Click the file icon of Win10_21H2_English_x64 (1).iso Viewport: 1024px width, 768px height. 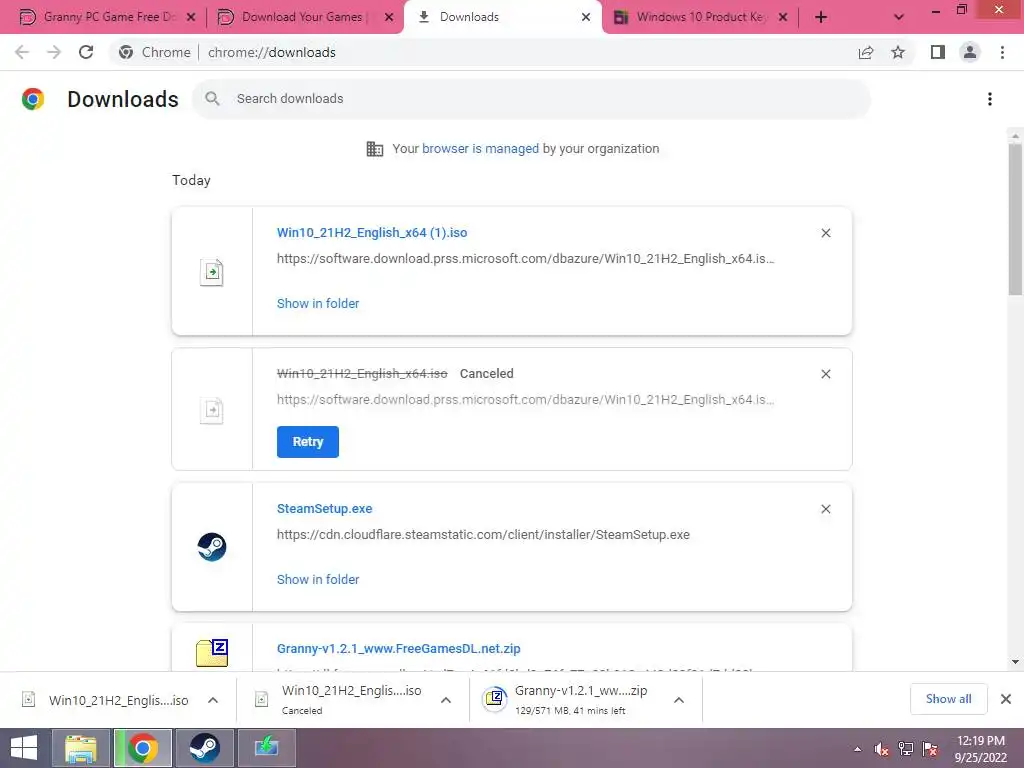coord(212,272)
